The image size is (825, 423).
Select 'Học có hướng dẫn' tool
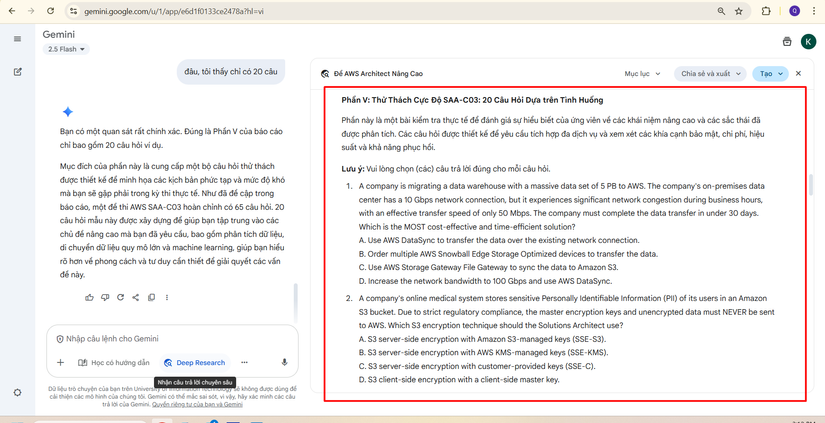click(114, 362)
